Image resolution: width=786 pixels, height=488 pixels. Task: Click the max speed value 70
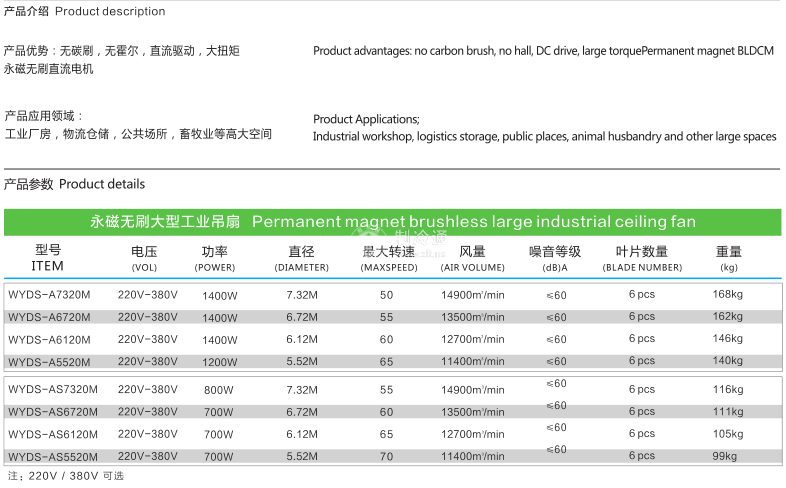[x=387, y=457]
